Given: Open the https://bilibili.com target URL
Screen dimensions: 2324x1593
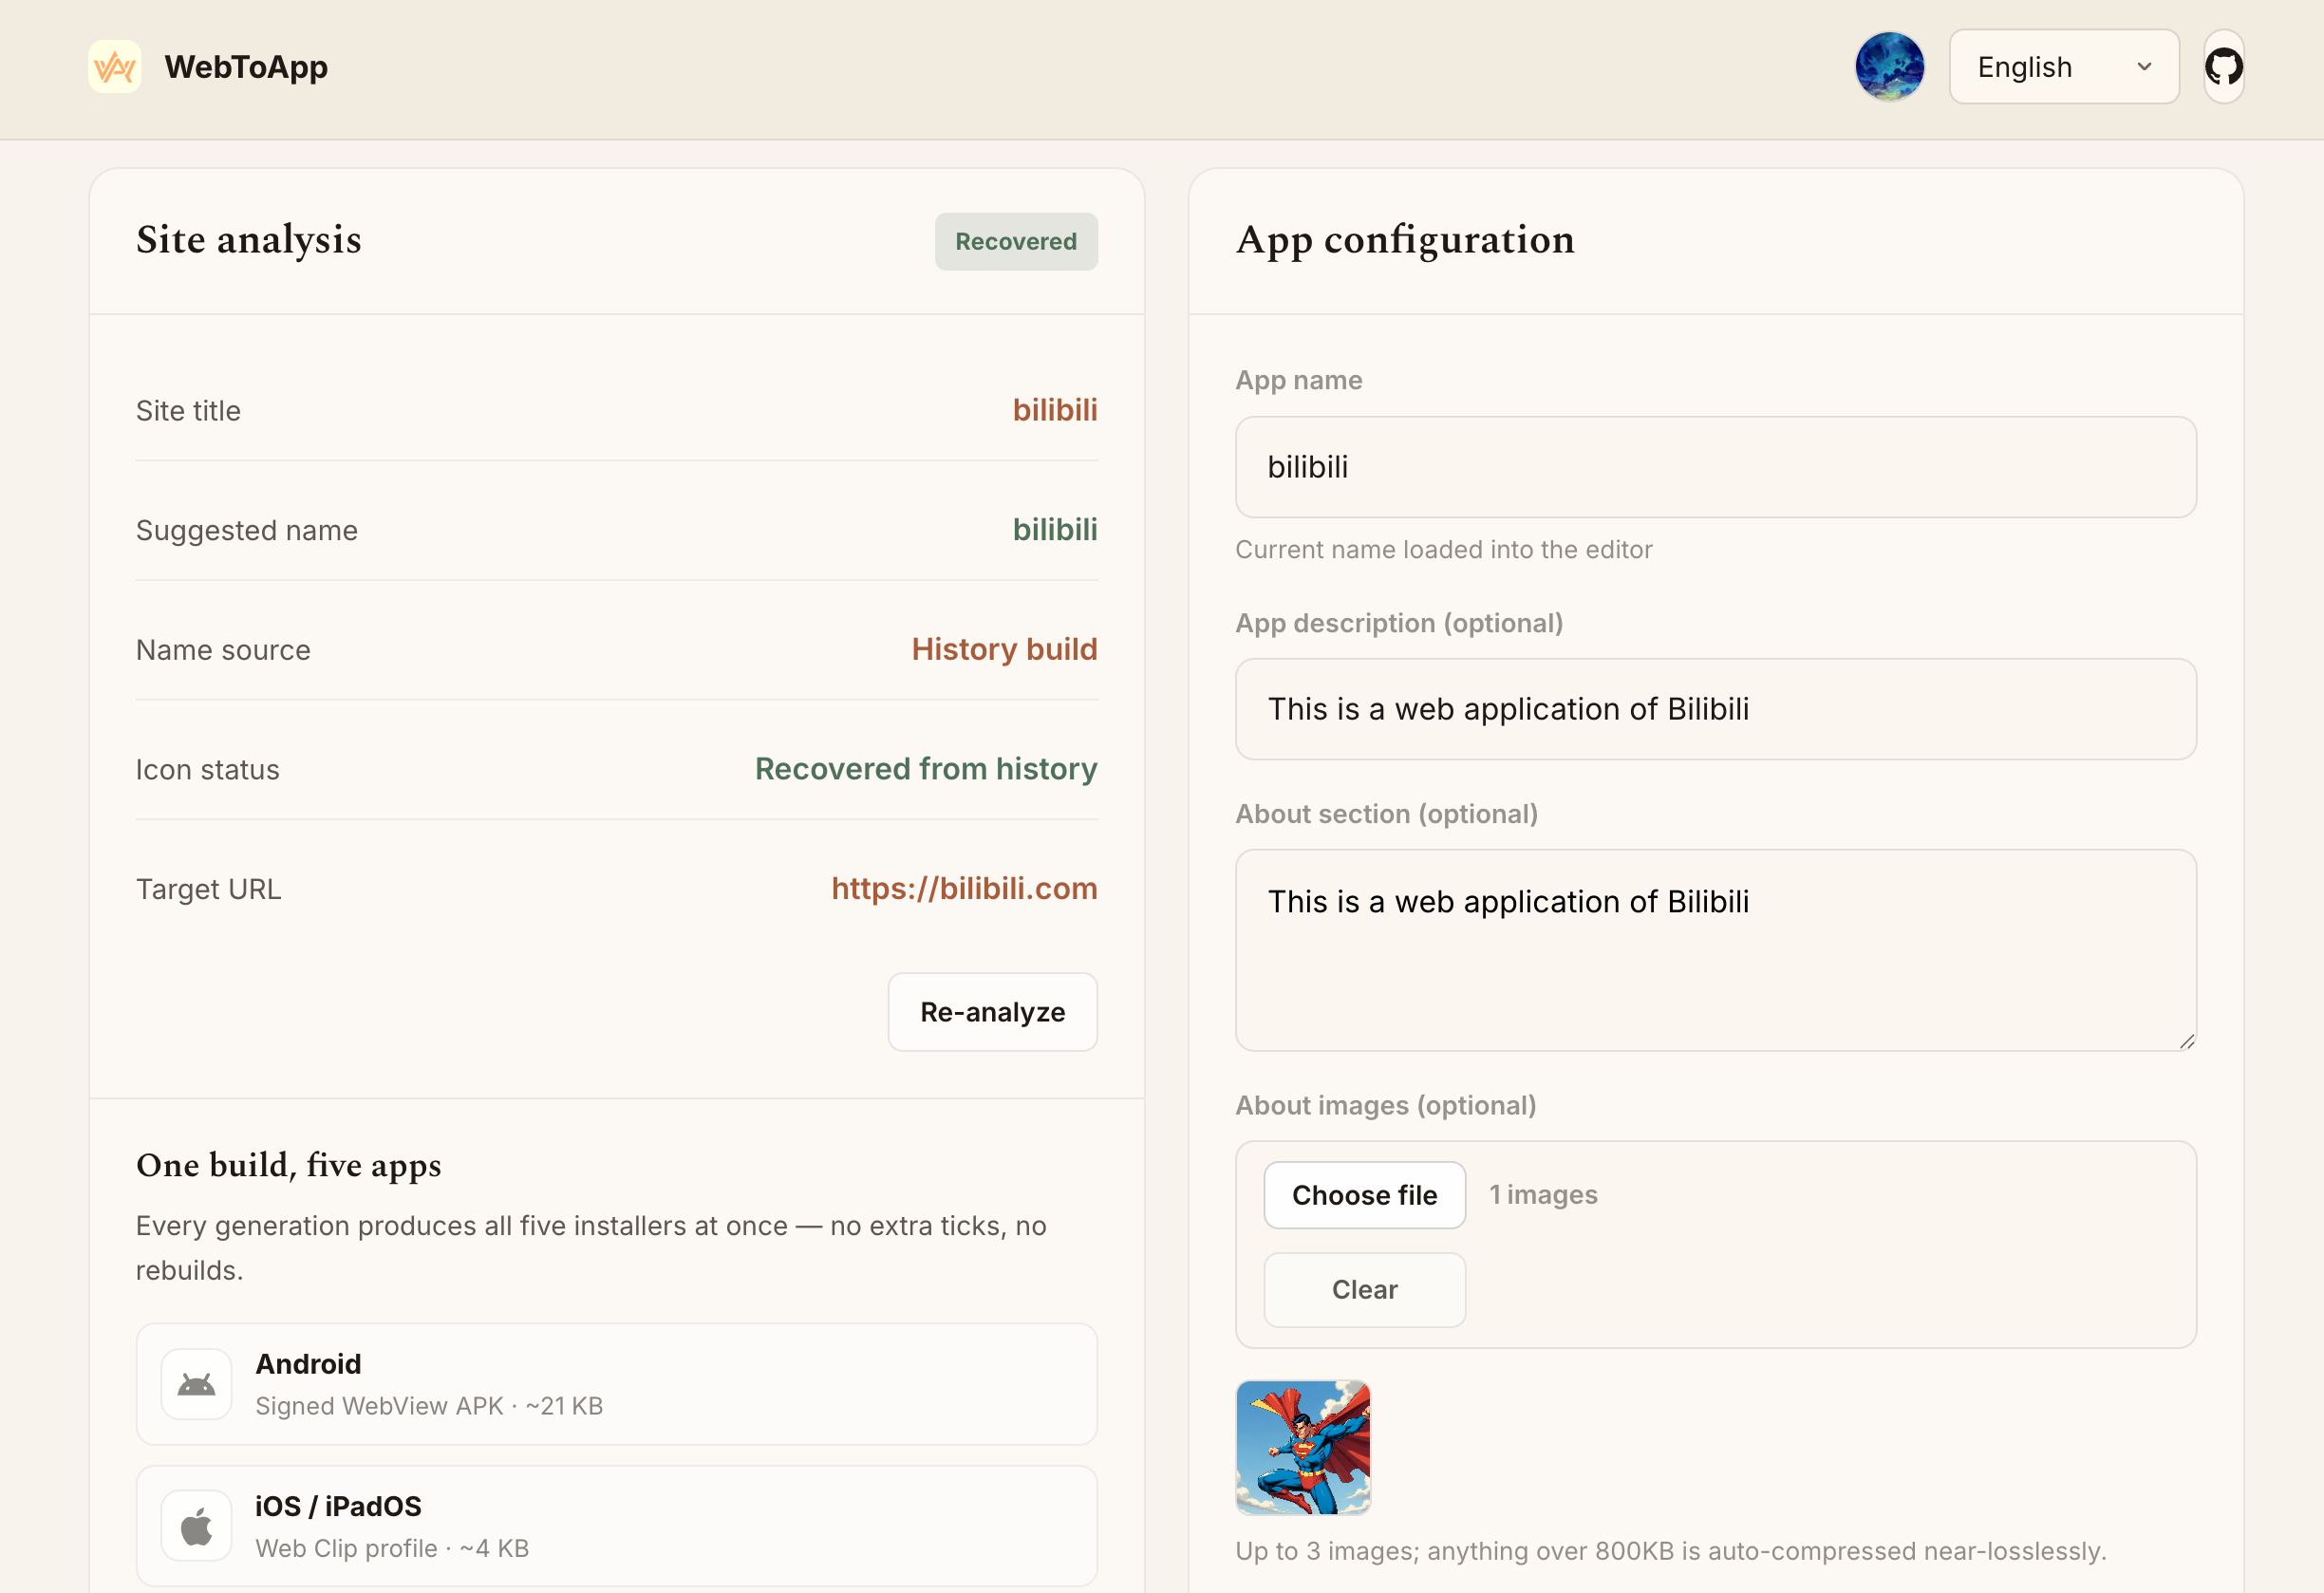Looking at the screenshot, I should pyautogui.click(x=964, y=888).
